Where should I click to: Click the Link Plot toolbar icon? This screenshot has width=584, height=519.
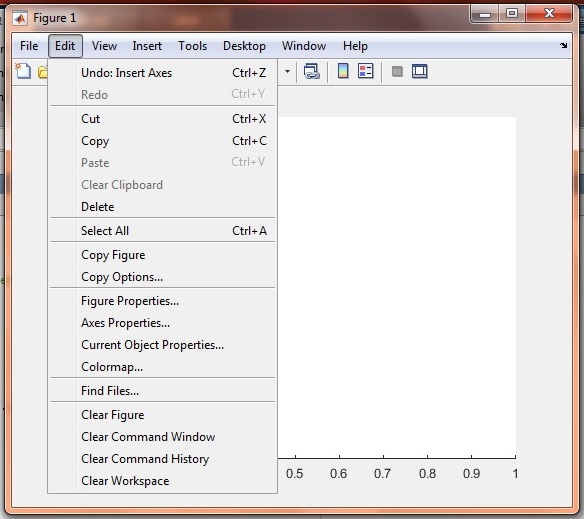(x=311, y=71)
